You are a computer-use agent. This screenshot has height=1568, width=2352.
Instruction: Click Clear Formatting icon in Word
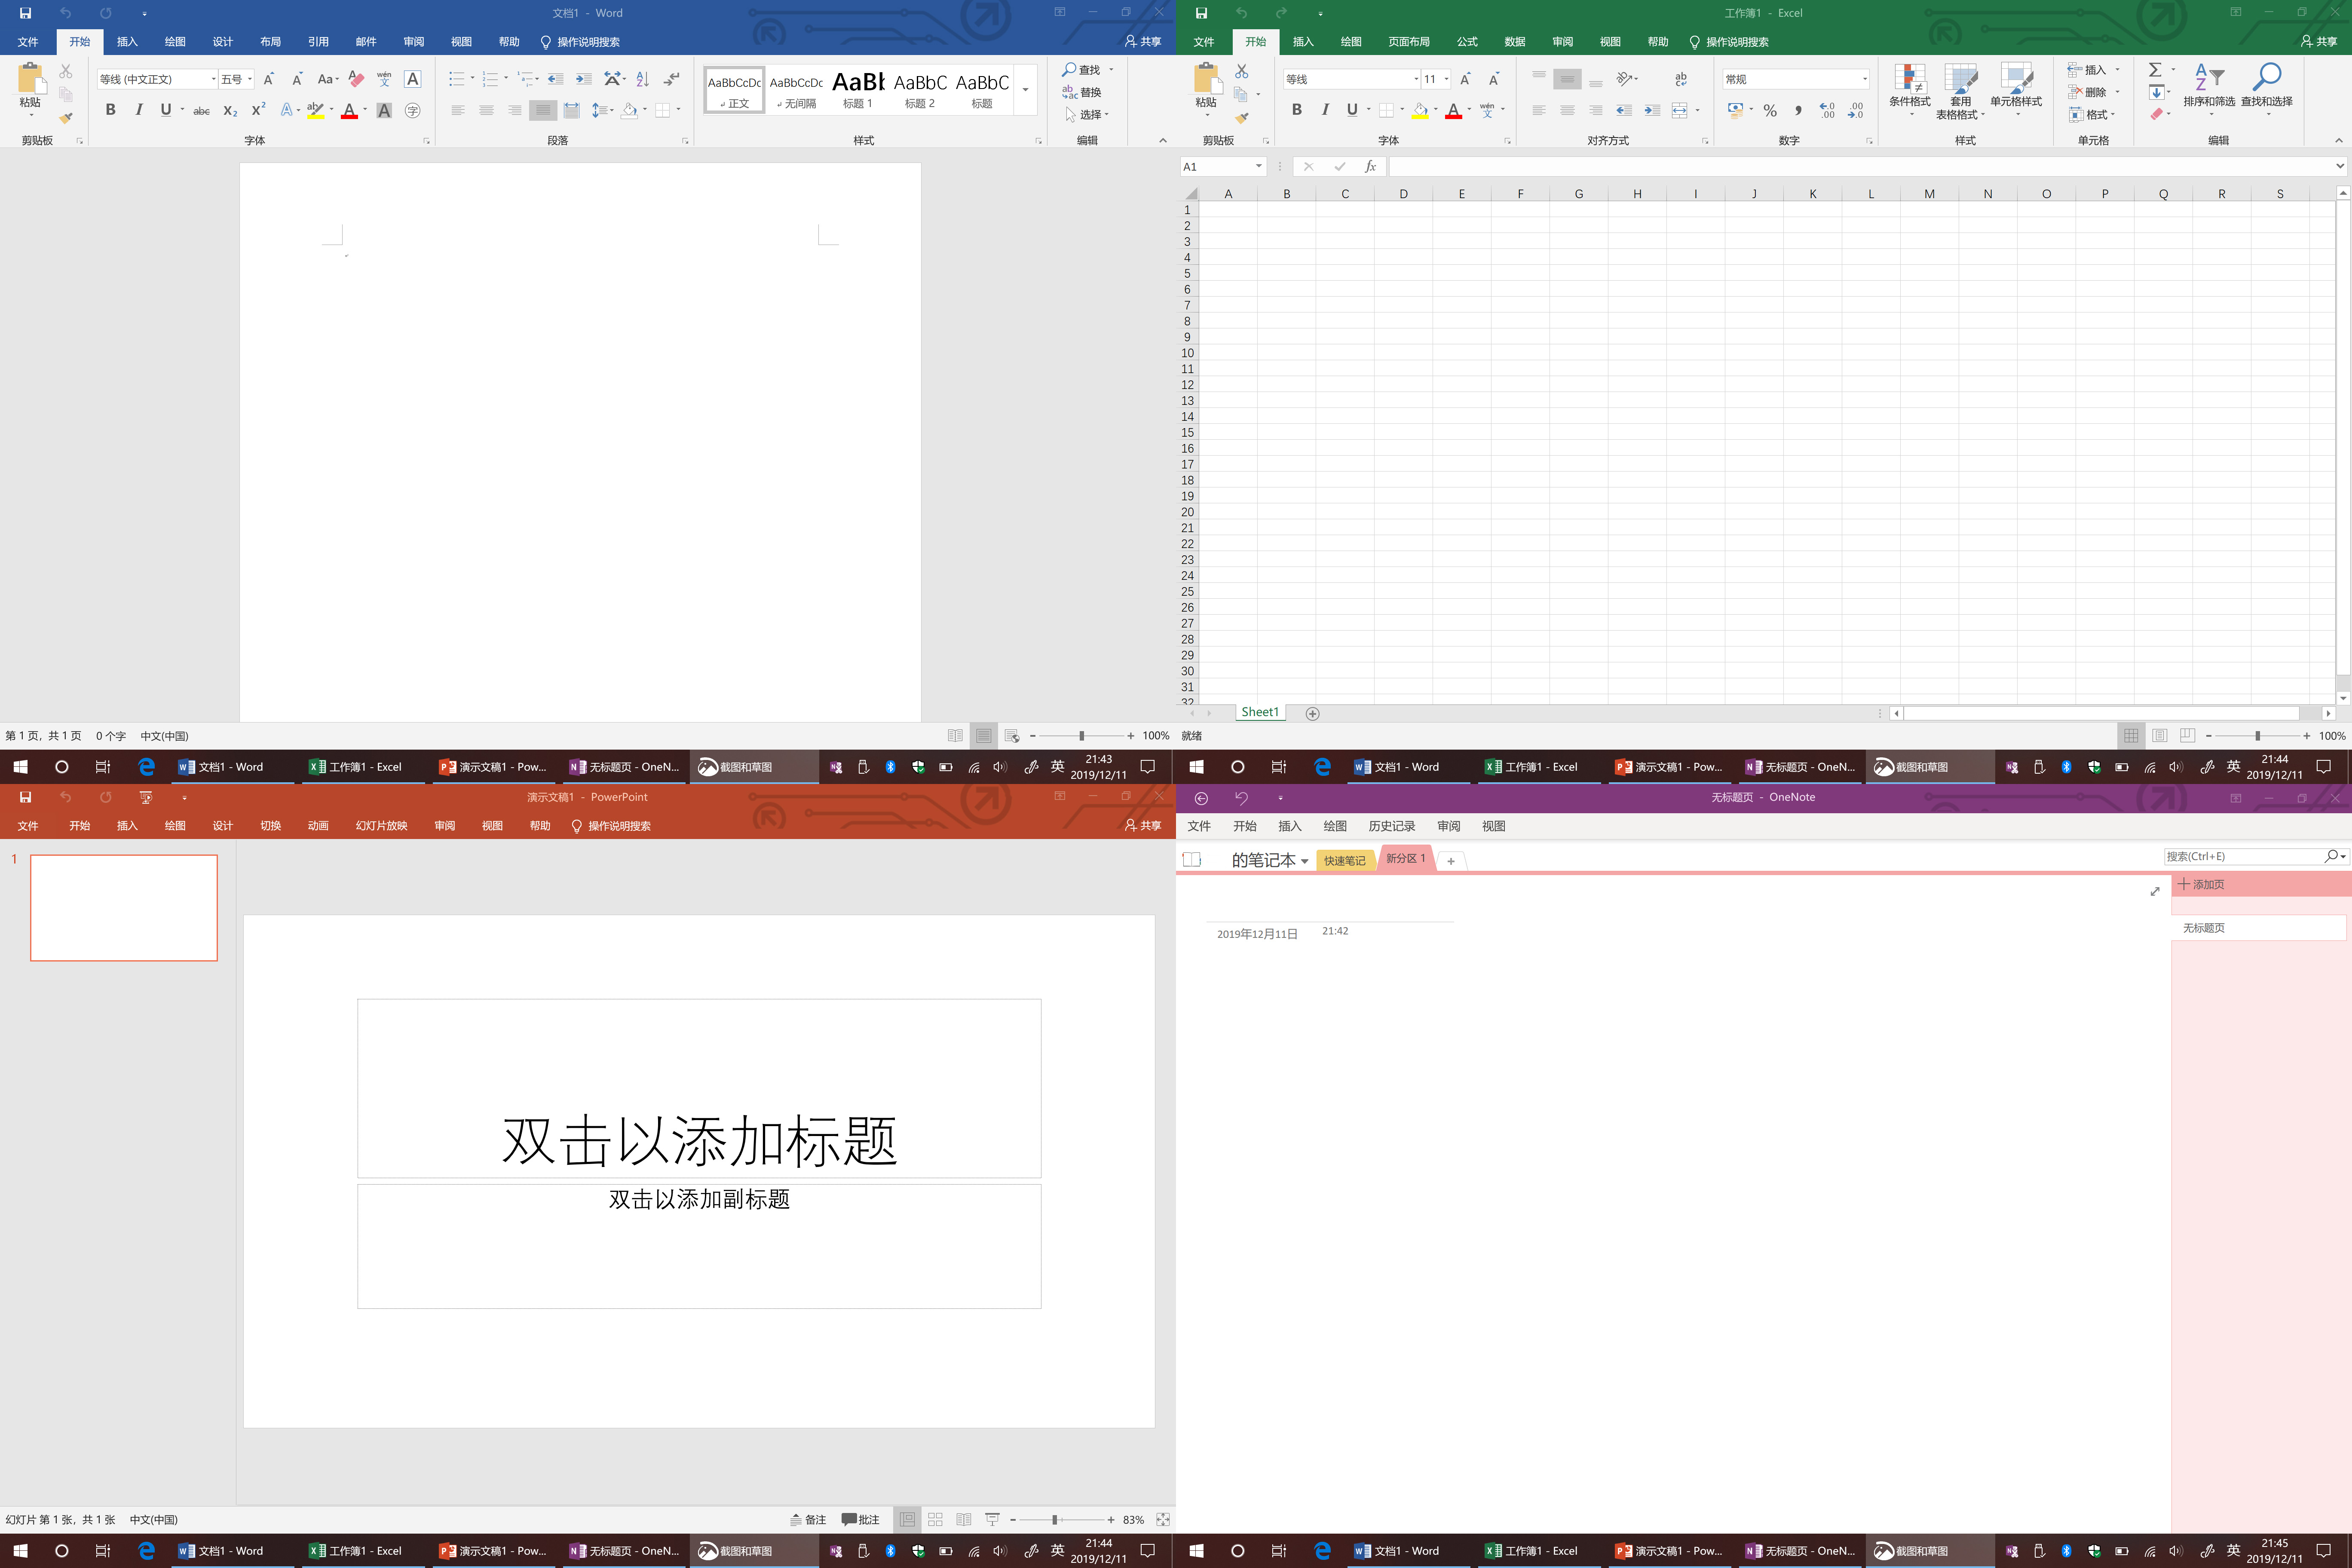coord(356,79)
